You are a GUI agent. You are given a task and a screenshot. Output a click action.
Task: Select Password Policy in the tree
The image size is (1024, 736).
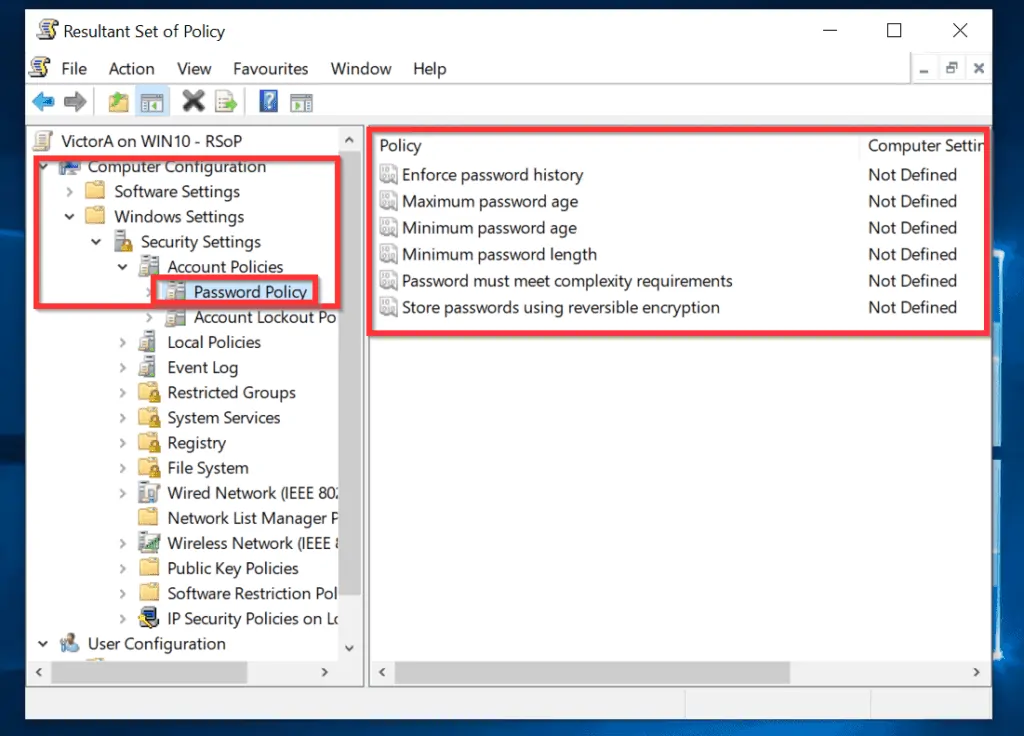250,291
